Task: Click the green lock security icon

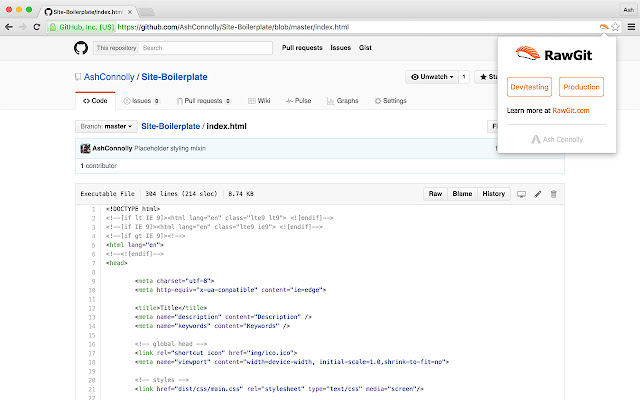Action: pyautogui.click(x=53, y=27)
